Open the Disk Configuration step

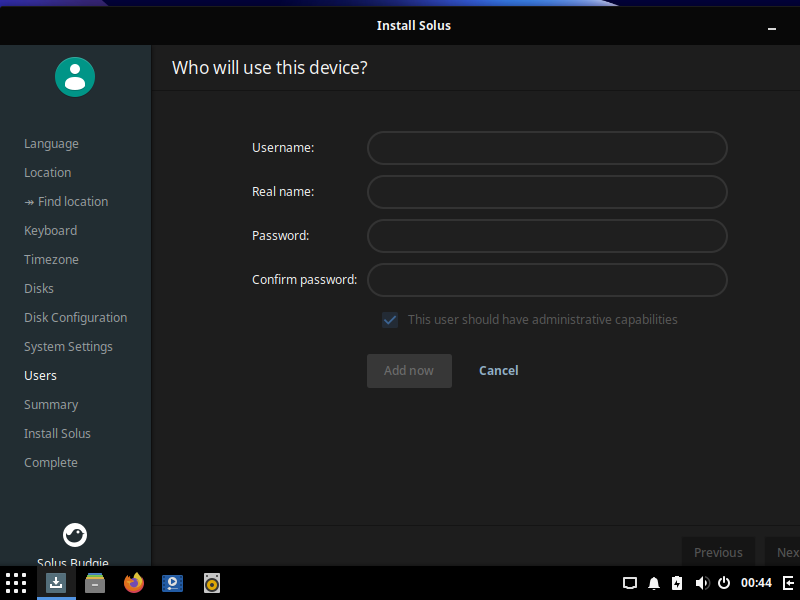click(x=76, y=318)
